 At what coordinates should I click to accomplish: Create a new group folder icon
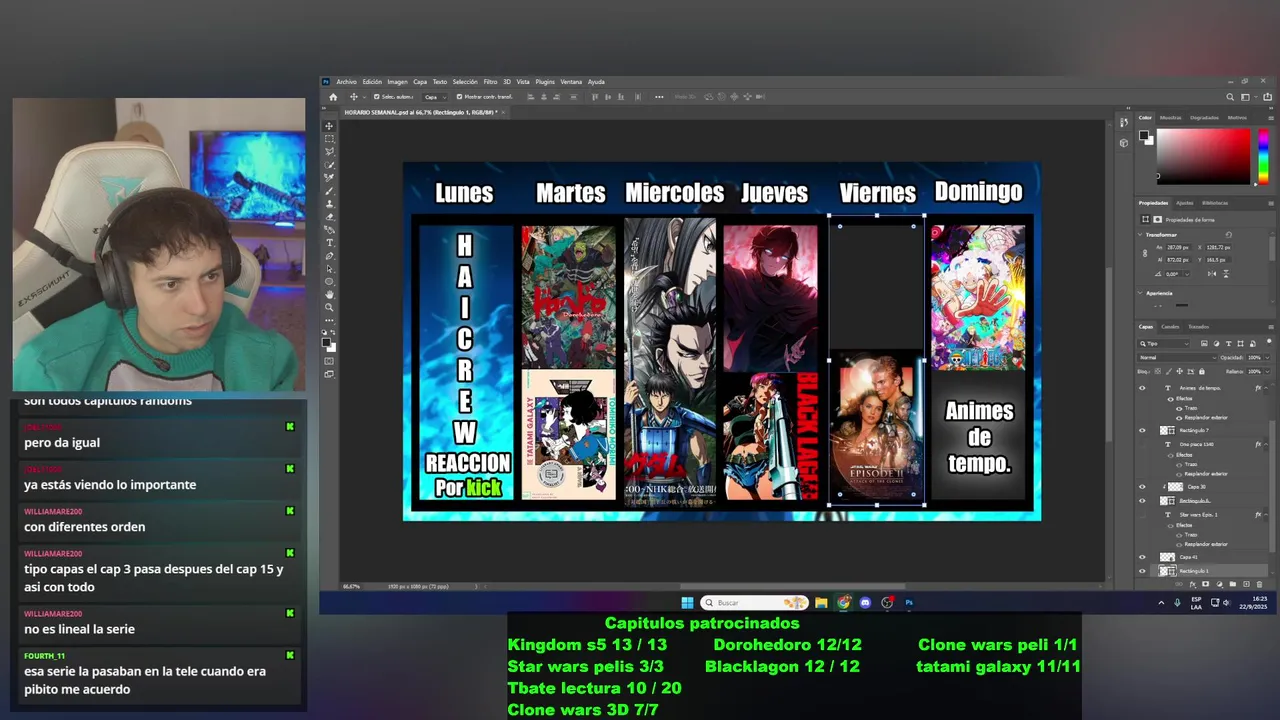(1233, 584)
